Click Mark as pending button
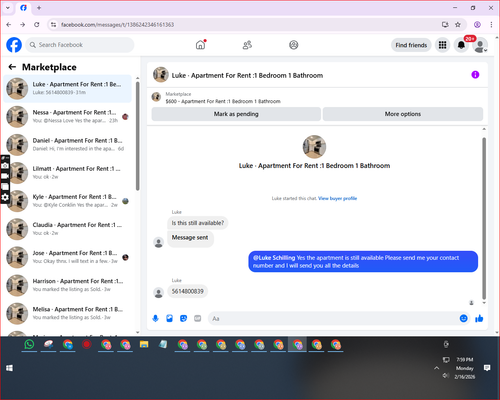500x400 pixels. [x=236, y=114]
